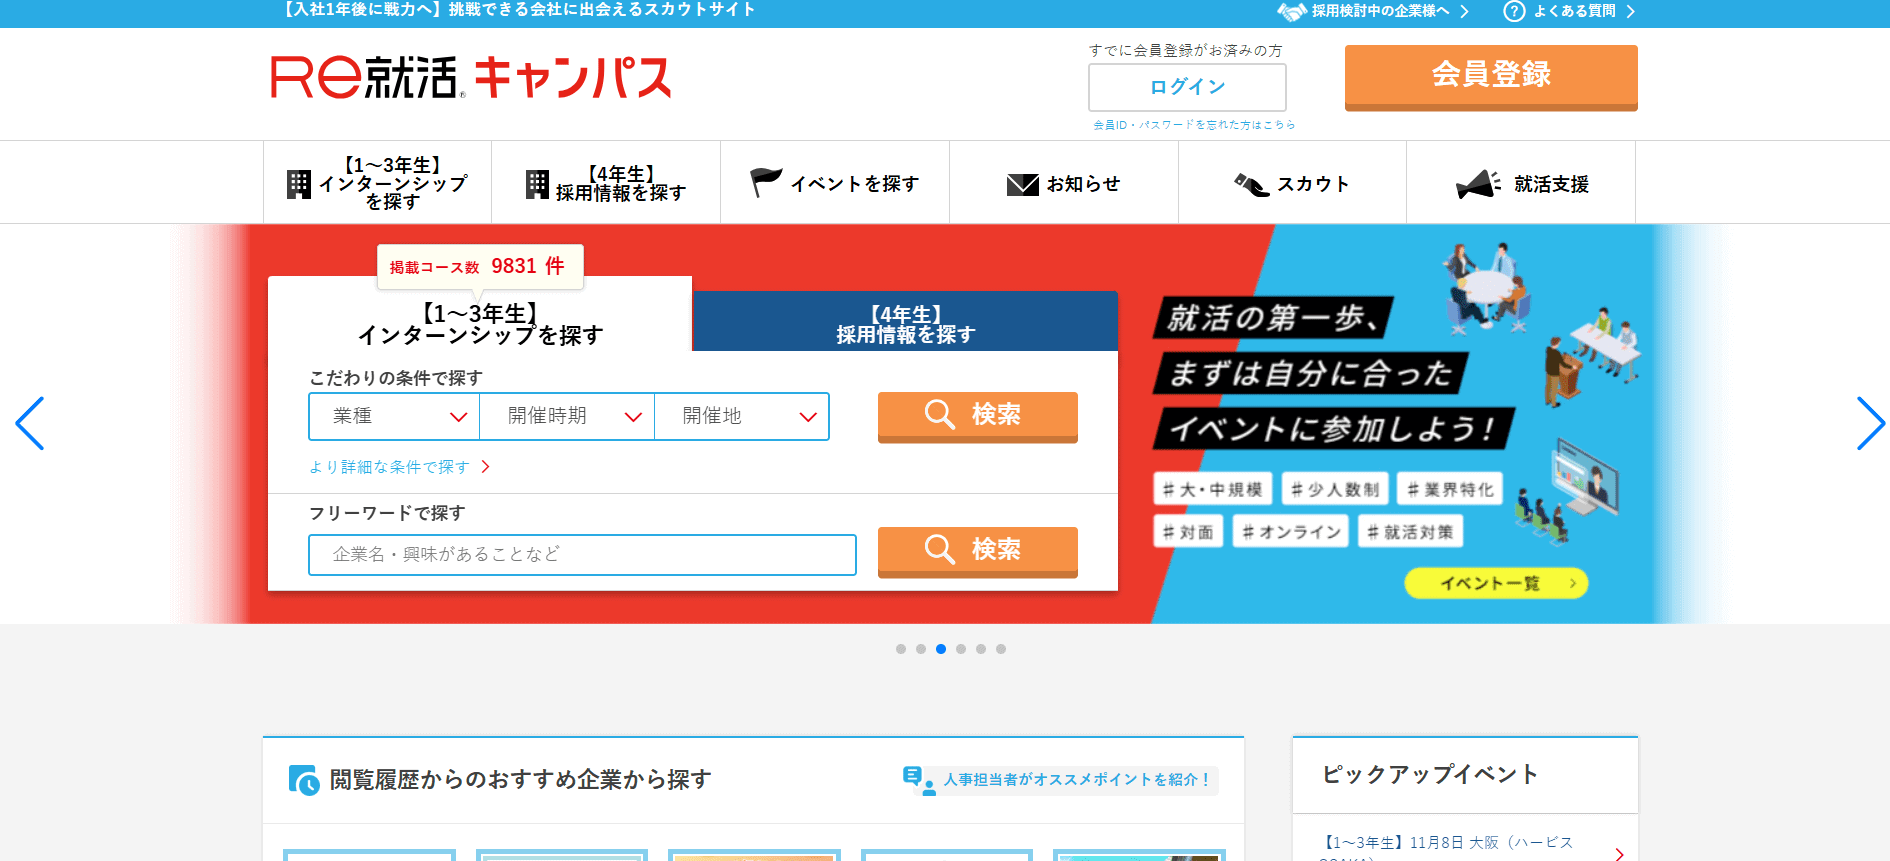Click the orange 会員登録 button
The width and height of the screenshot is (1890, 861).
pos(1491,77)
